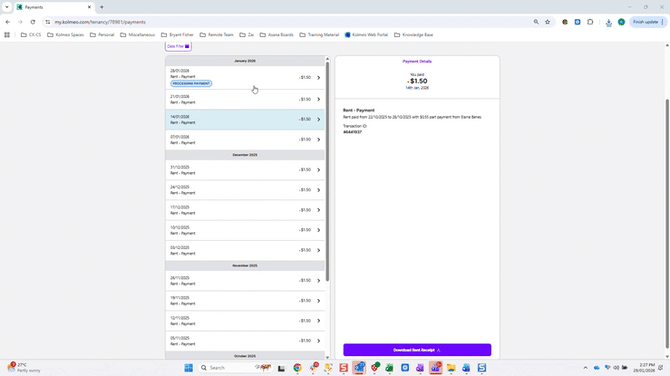Expand the 28/01/2026 payment row chevron
The width and height of the screenshot is (670, 376).
pos(318,78)
